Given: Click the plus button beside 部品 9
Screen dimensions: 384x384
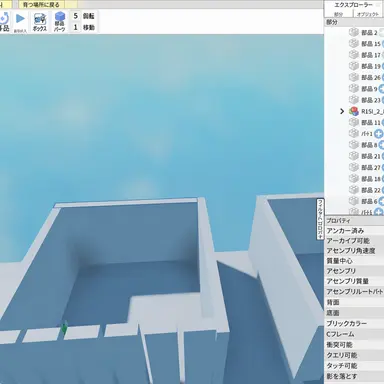Looking at the screenshot, I should [381, 89].
